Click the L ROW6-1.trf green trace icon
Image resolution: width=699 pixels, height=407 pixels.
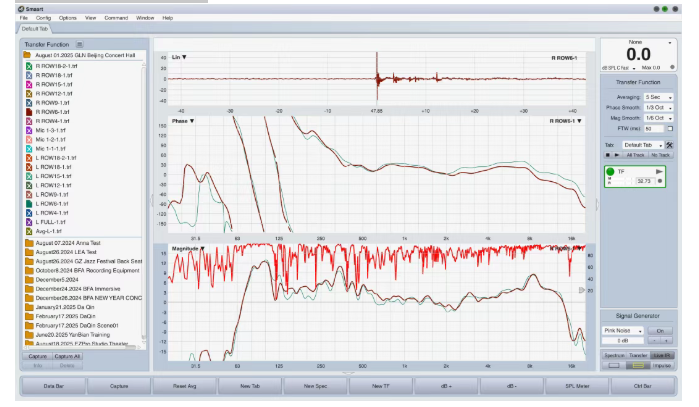pos(28,203)
